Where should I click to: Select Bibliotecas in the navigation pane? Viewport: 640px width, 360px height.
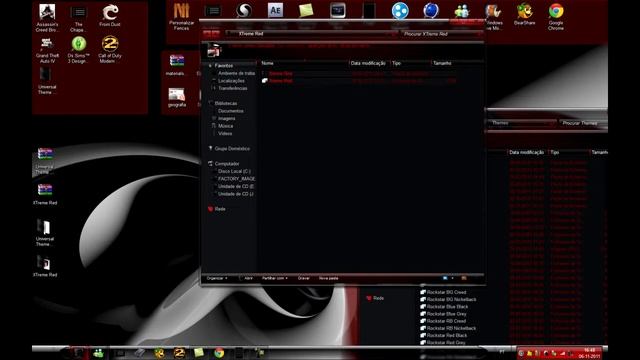point(226,103)
